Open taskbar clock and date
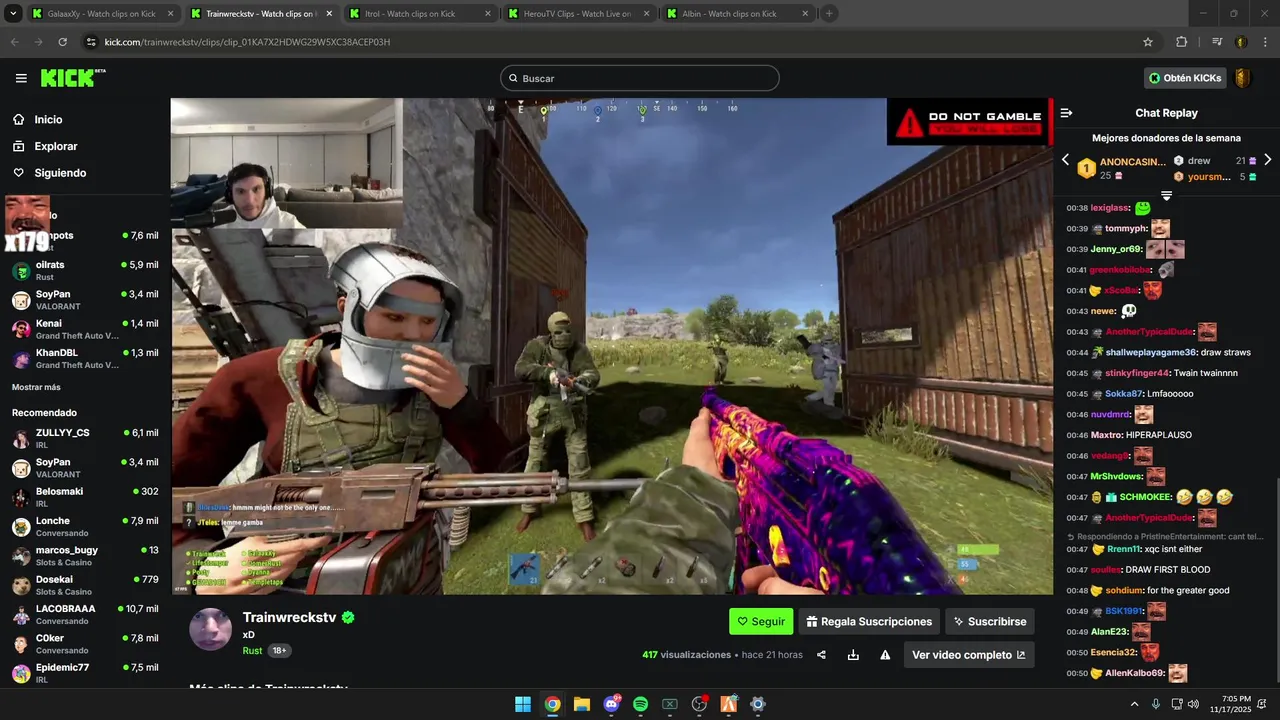 1237,704
